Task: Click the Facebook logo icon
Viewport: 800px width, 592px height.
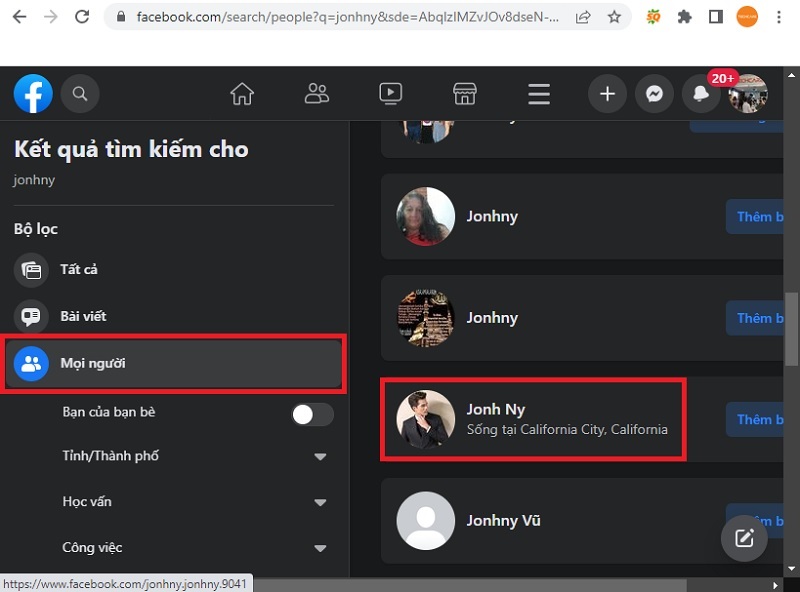Action: (x=33, y=94)
